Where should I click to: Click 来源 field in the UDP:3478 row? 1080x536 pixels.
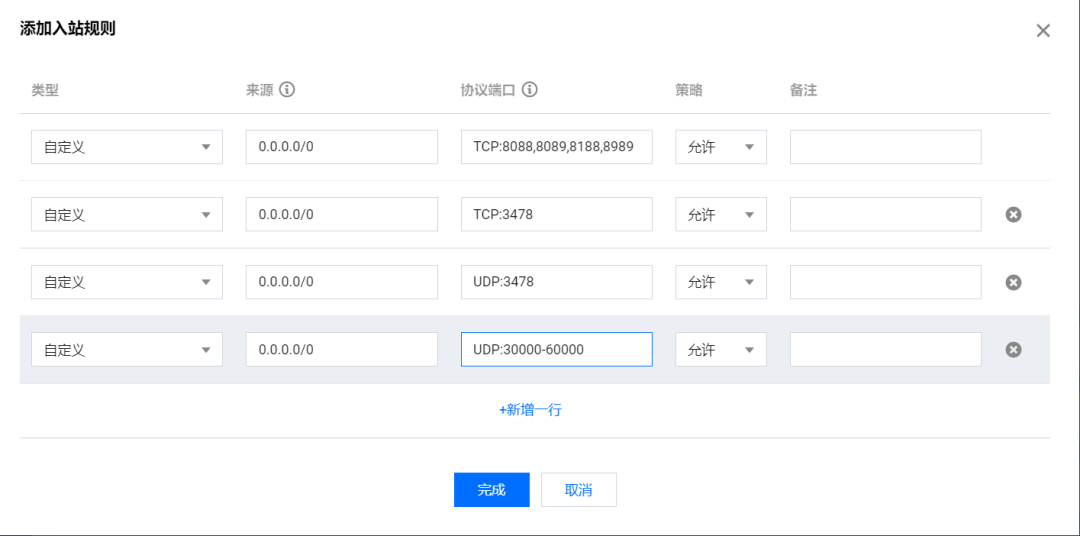pos(342,282)
